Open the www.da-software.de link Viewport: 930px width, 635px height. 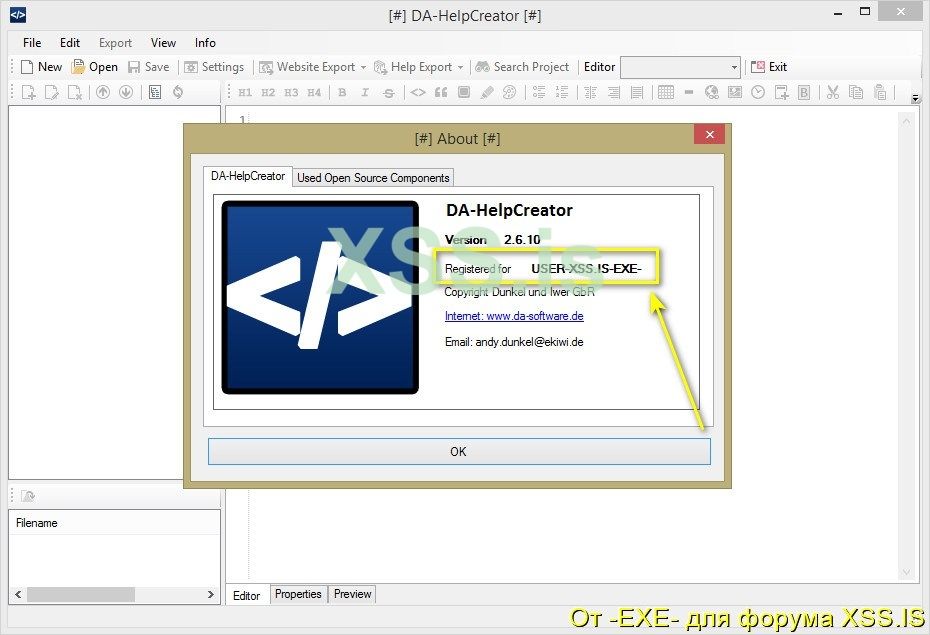click(514, 316)
